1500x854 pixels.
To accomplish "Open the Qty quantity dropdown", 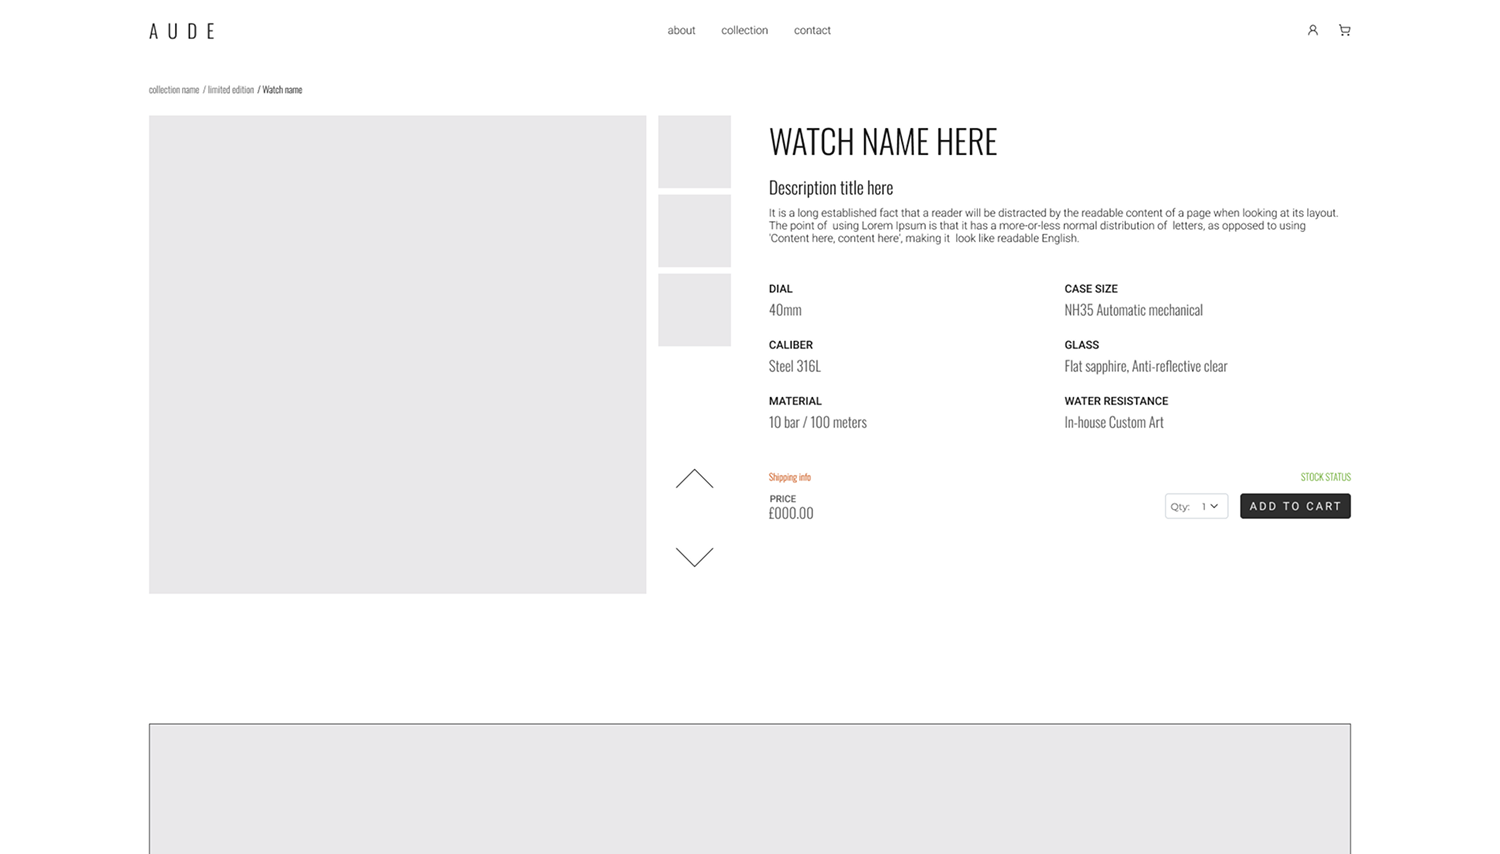I will (1196, 506).
